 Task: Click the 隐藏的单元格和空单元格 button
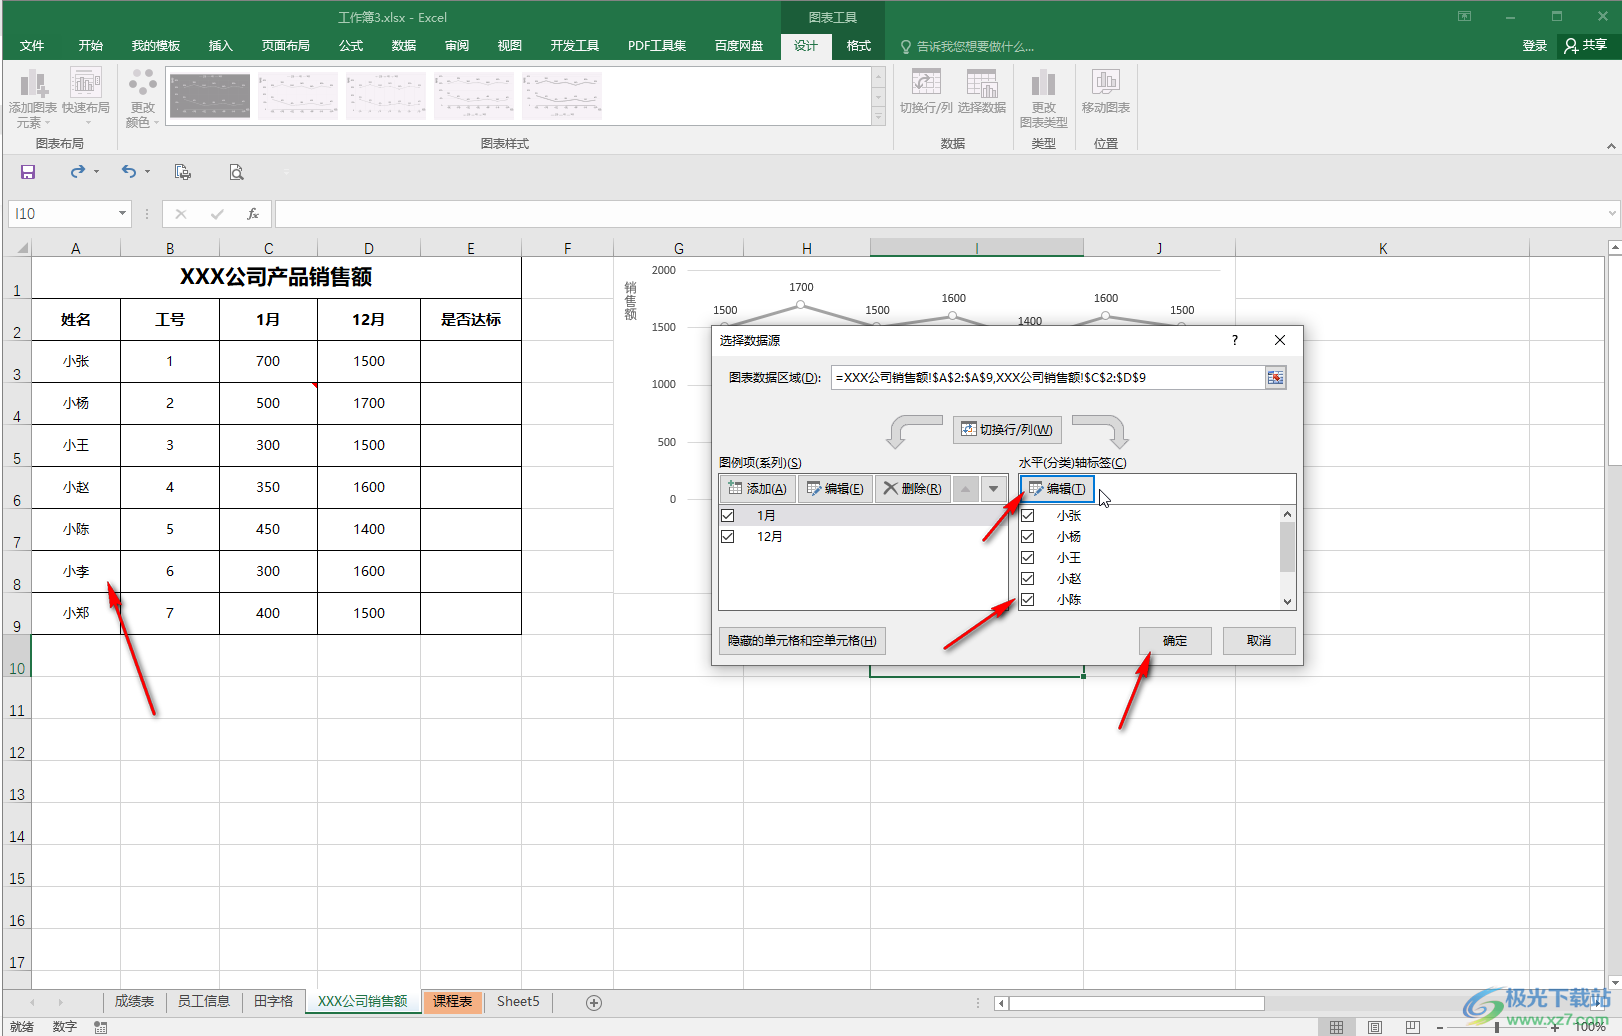[802, 641]
